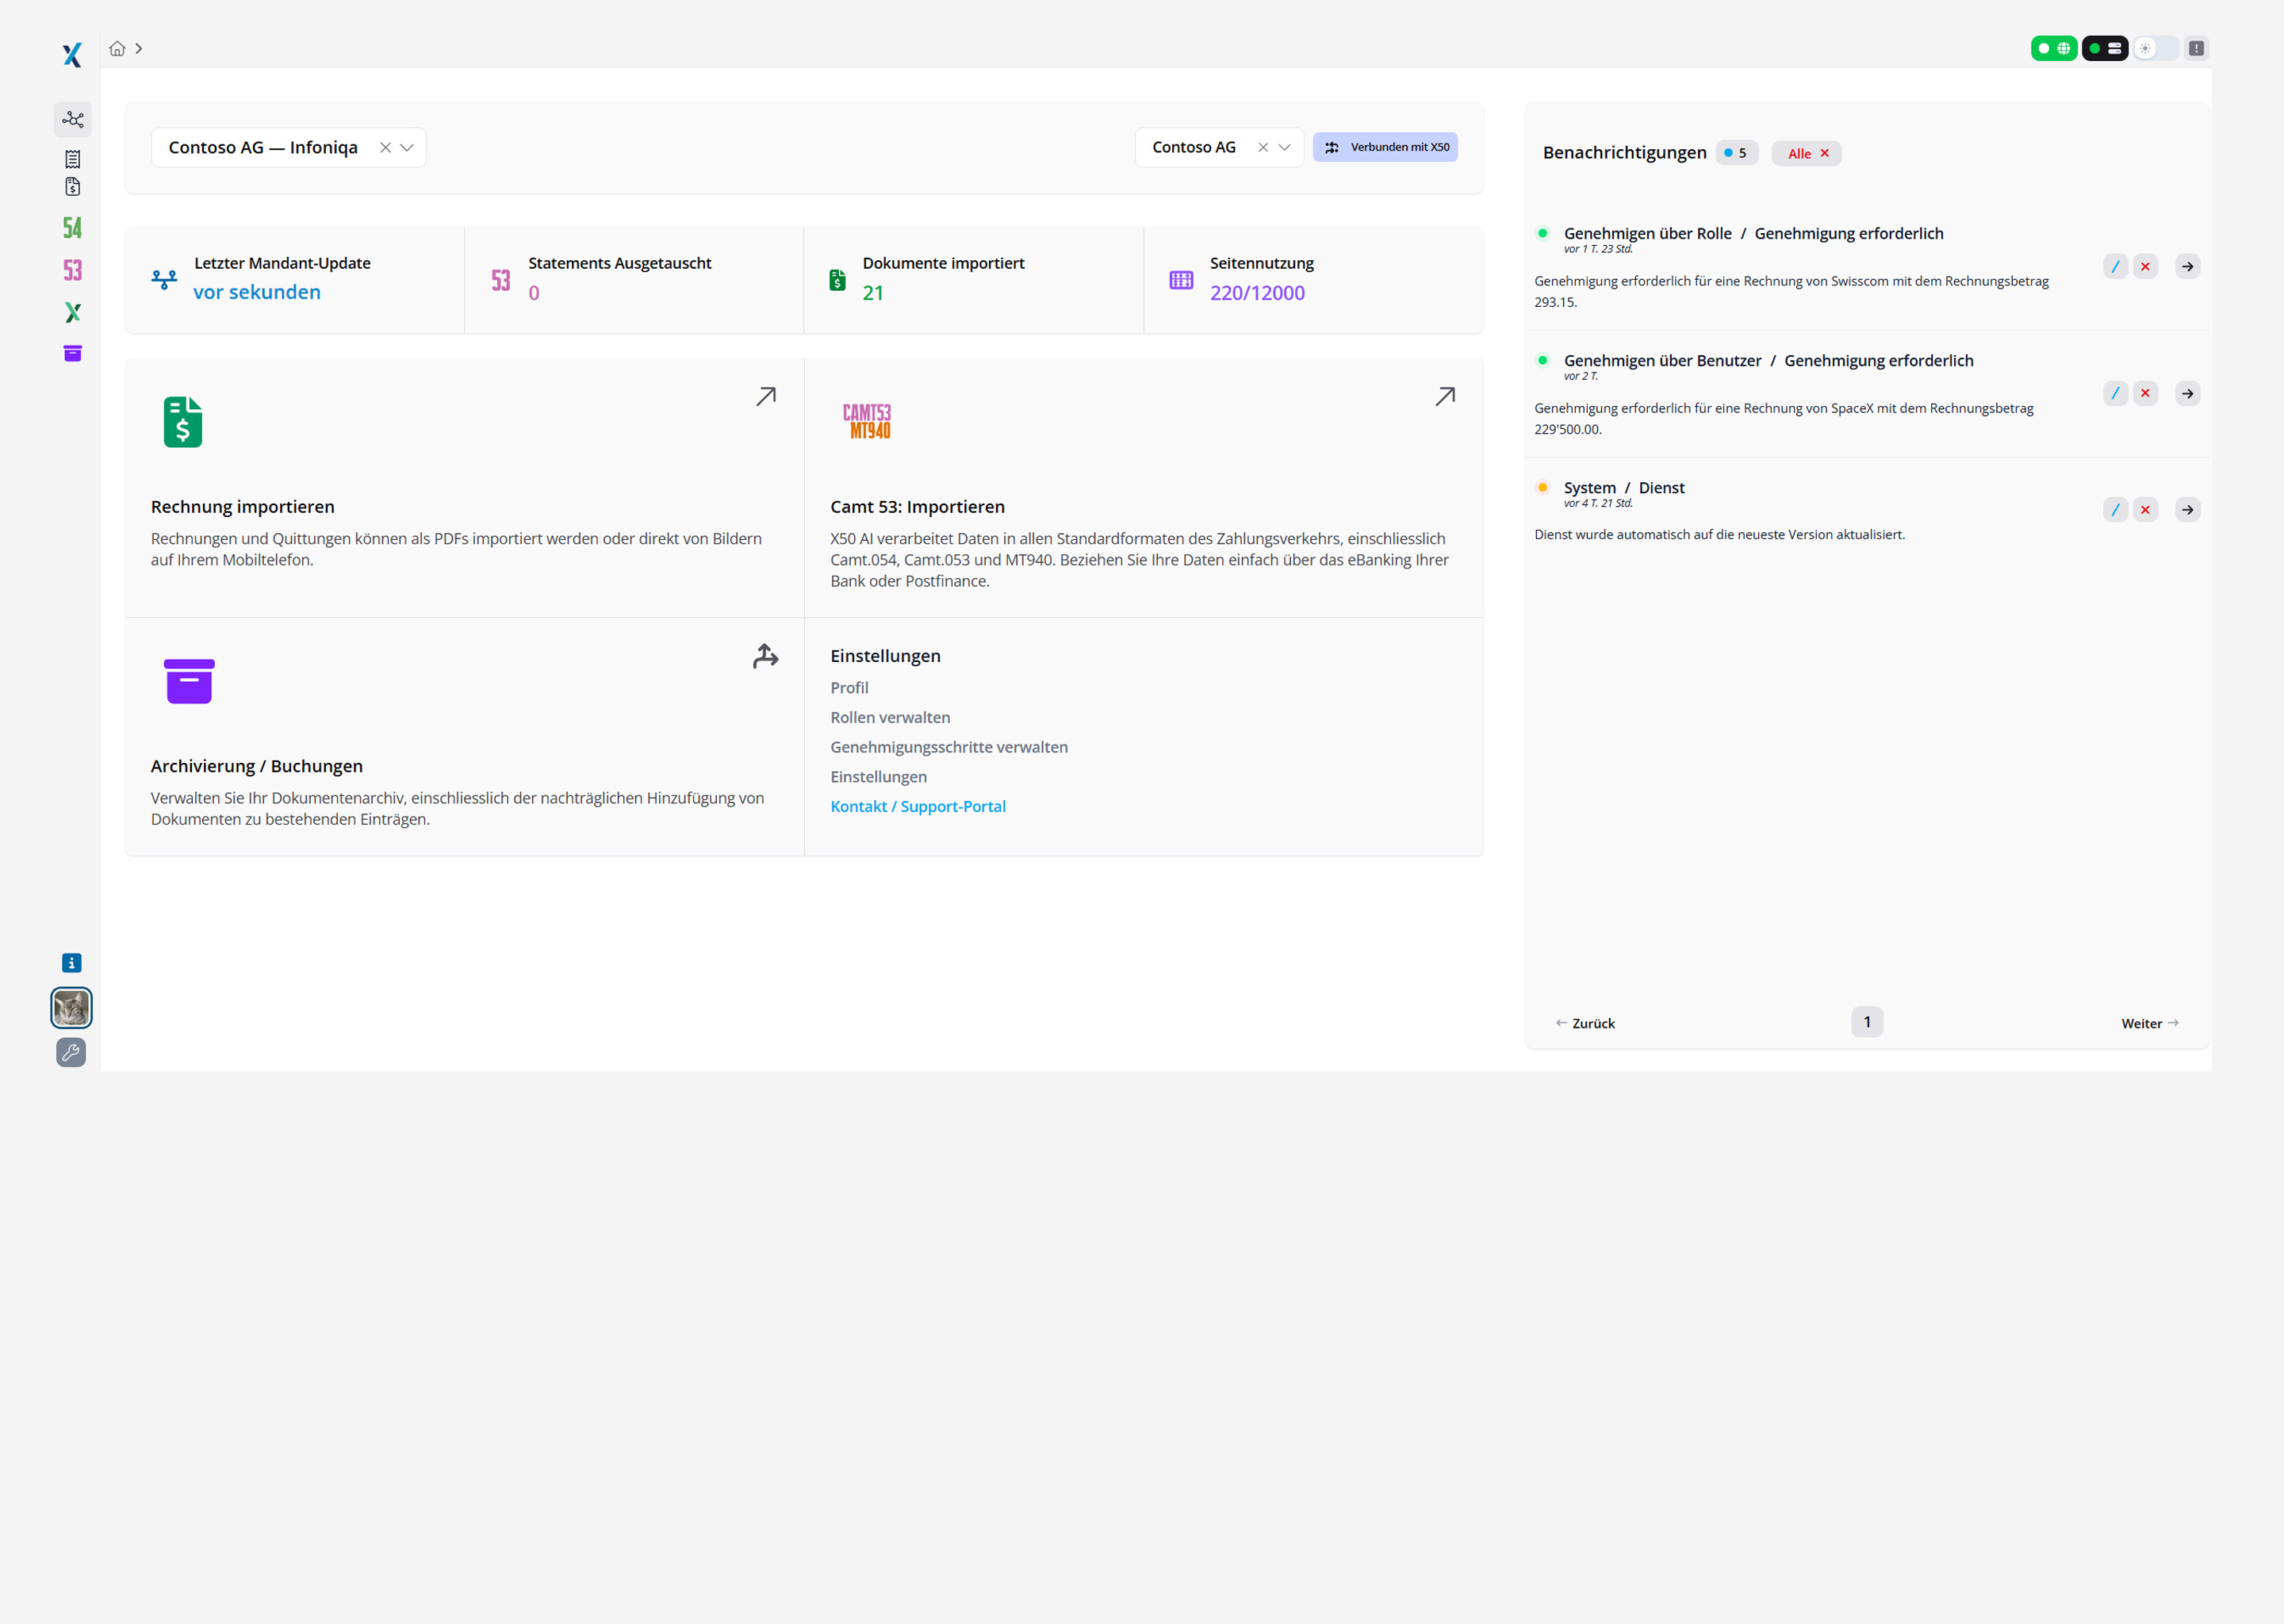The width and height of the screenshot is (2284, 1624).
Task: Click the notification count badge 5
Action: coord(1736,153)
